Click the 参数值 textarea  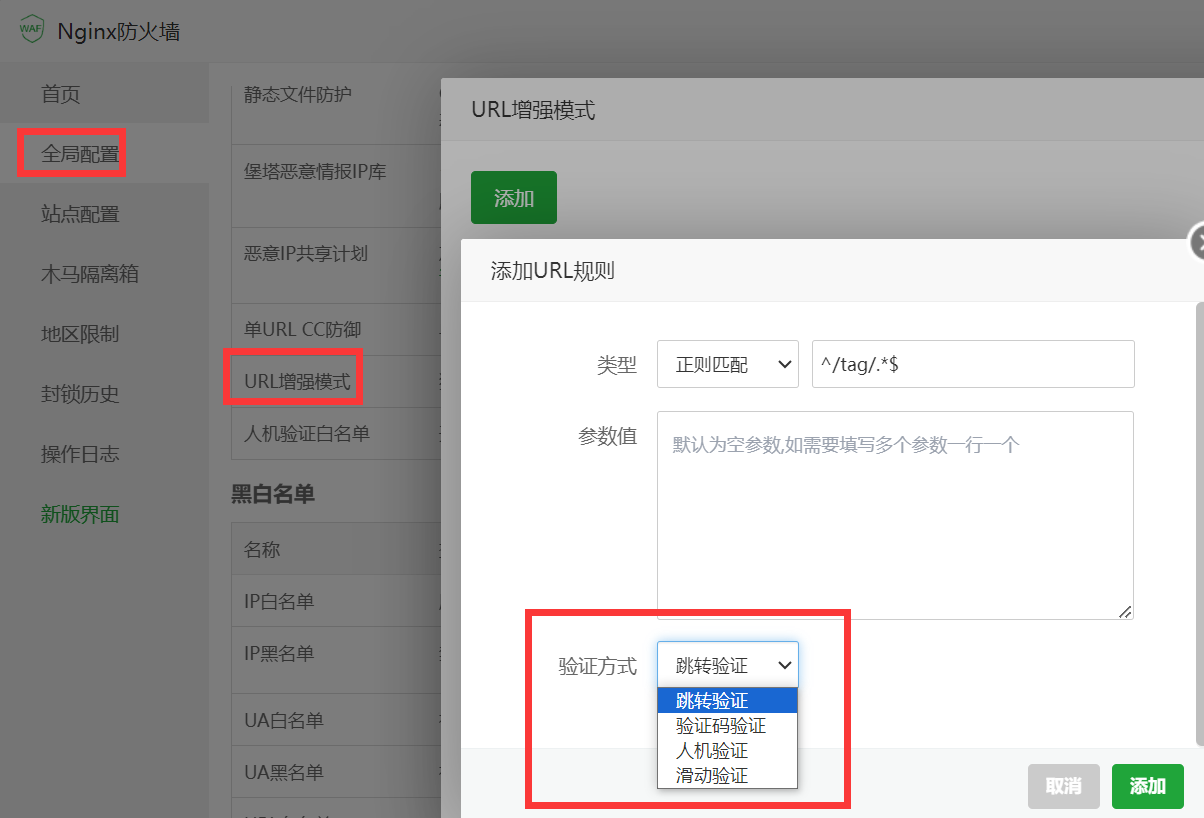[895, 515]
